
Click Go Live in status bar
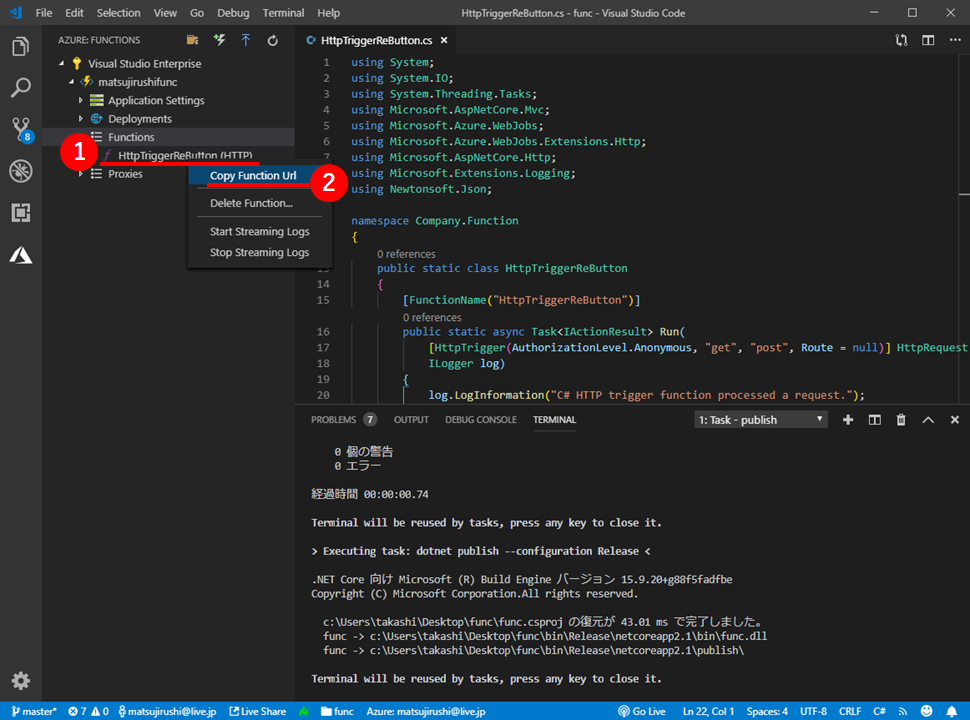(642, 711)
